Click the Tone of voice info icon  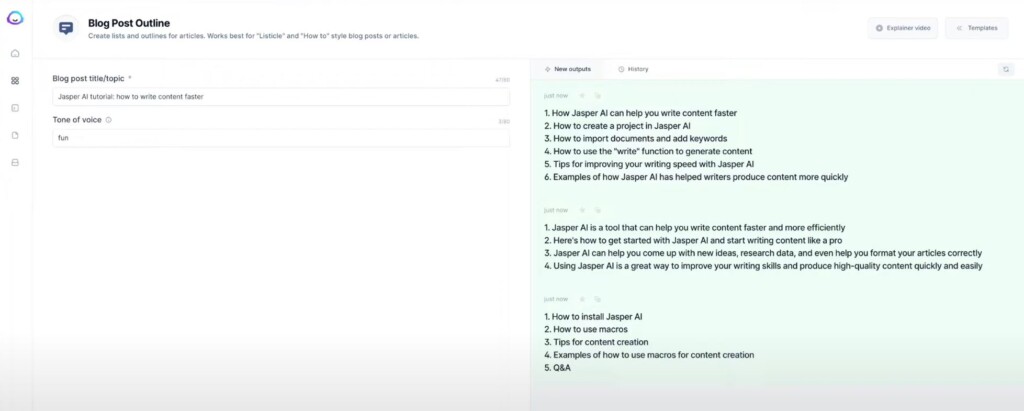pos(108,120)
